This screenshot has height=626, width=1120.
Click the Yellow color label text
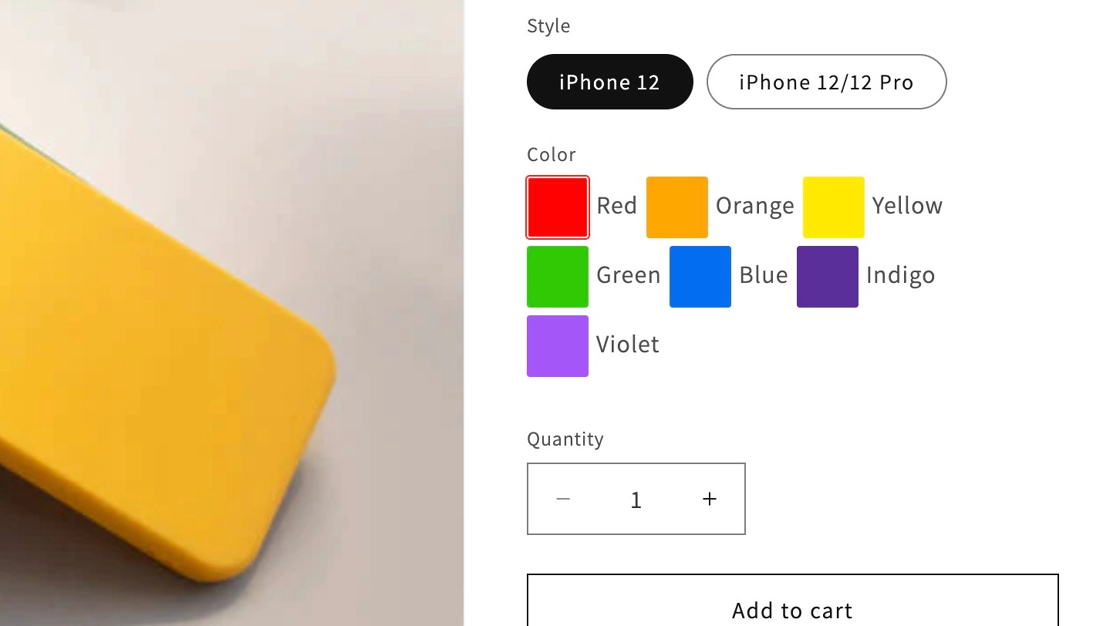[x=907, y=206]
